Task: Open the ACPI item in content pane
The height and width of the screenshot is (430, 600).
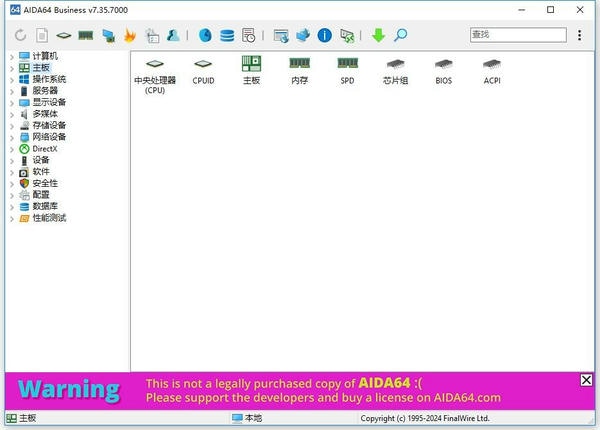Action: (x=492, y=71)
